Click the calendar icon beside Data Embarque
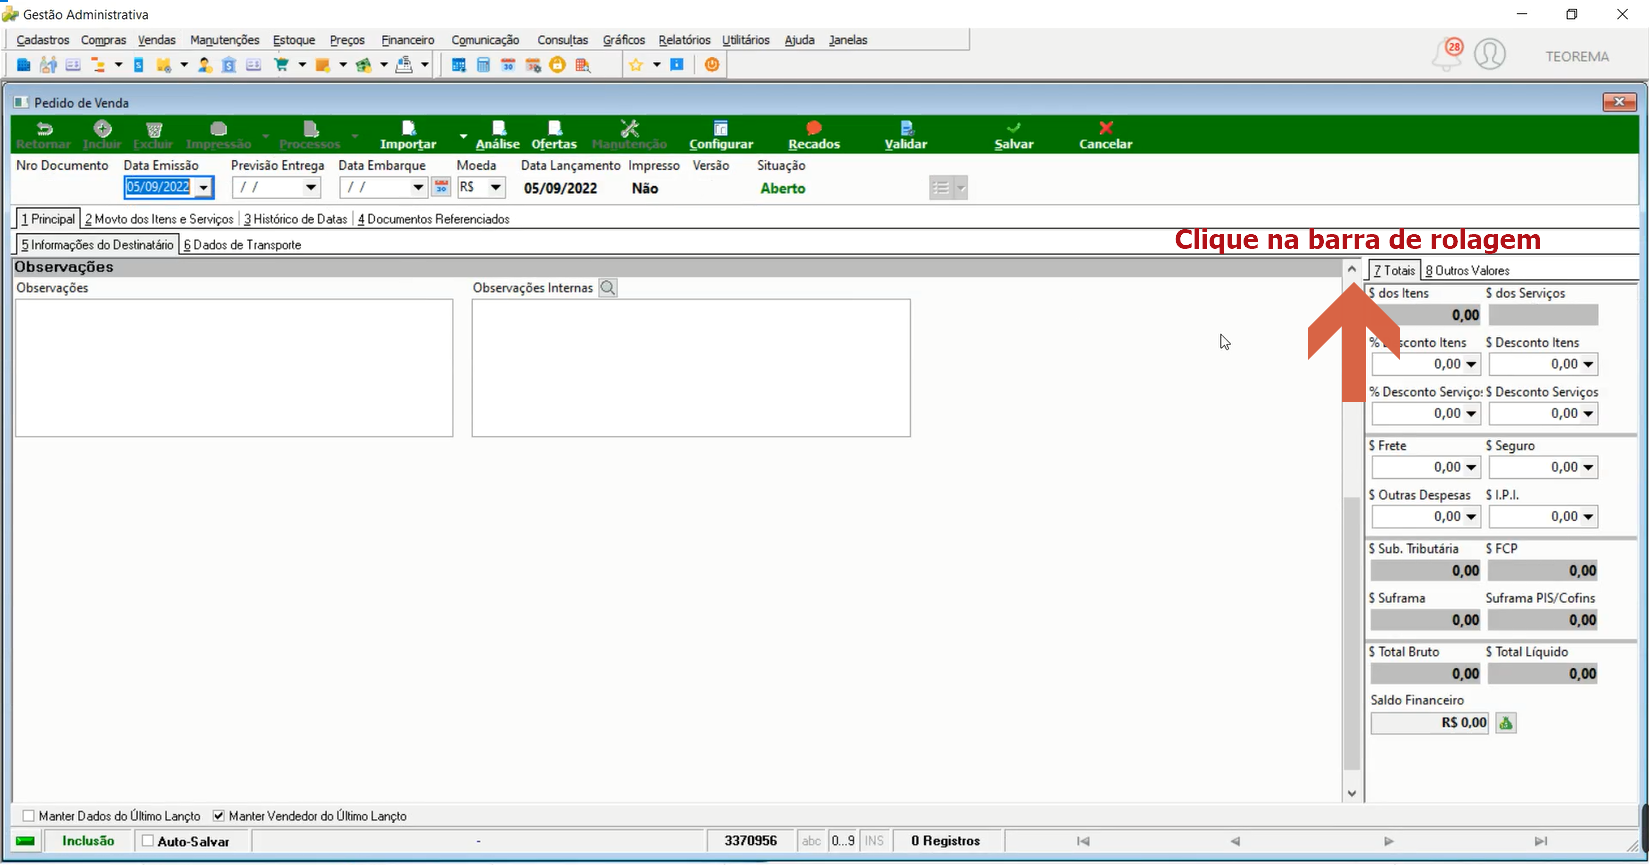1649x865 pixels. pyautogui.click(x=441, y=187)
